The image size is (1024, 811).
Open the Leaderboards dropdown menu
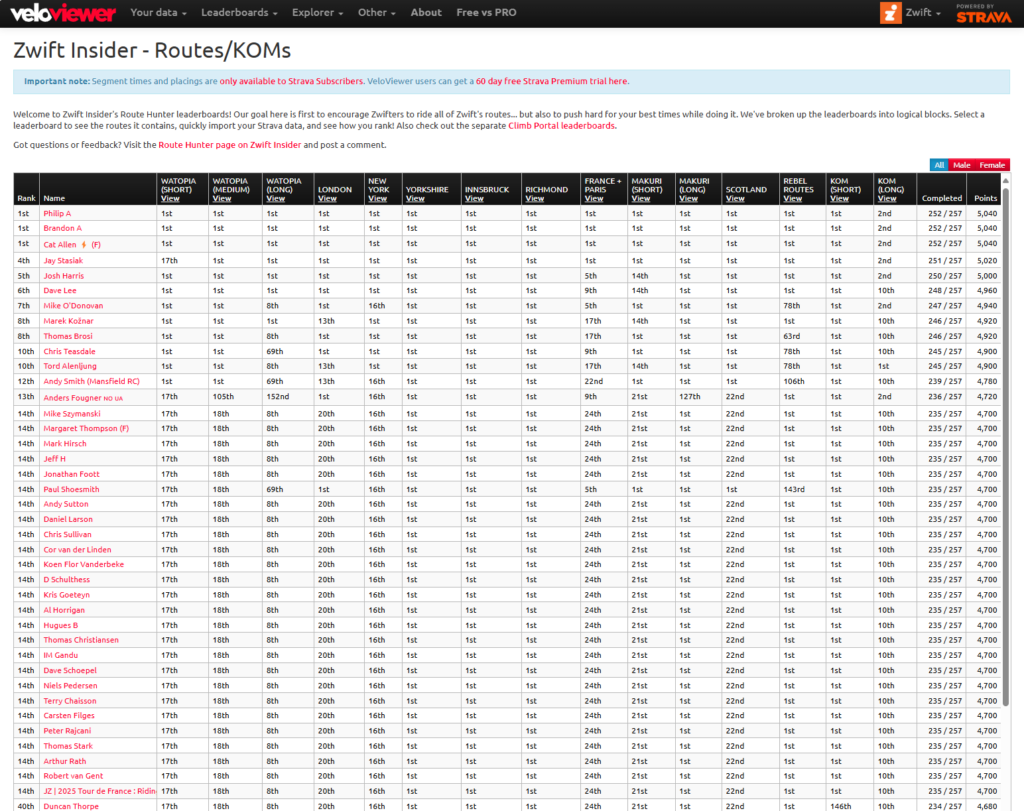pos(239,12)
